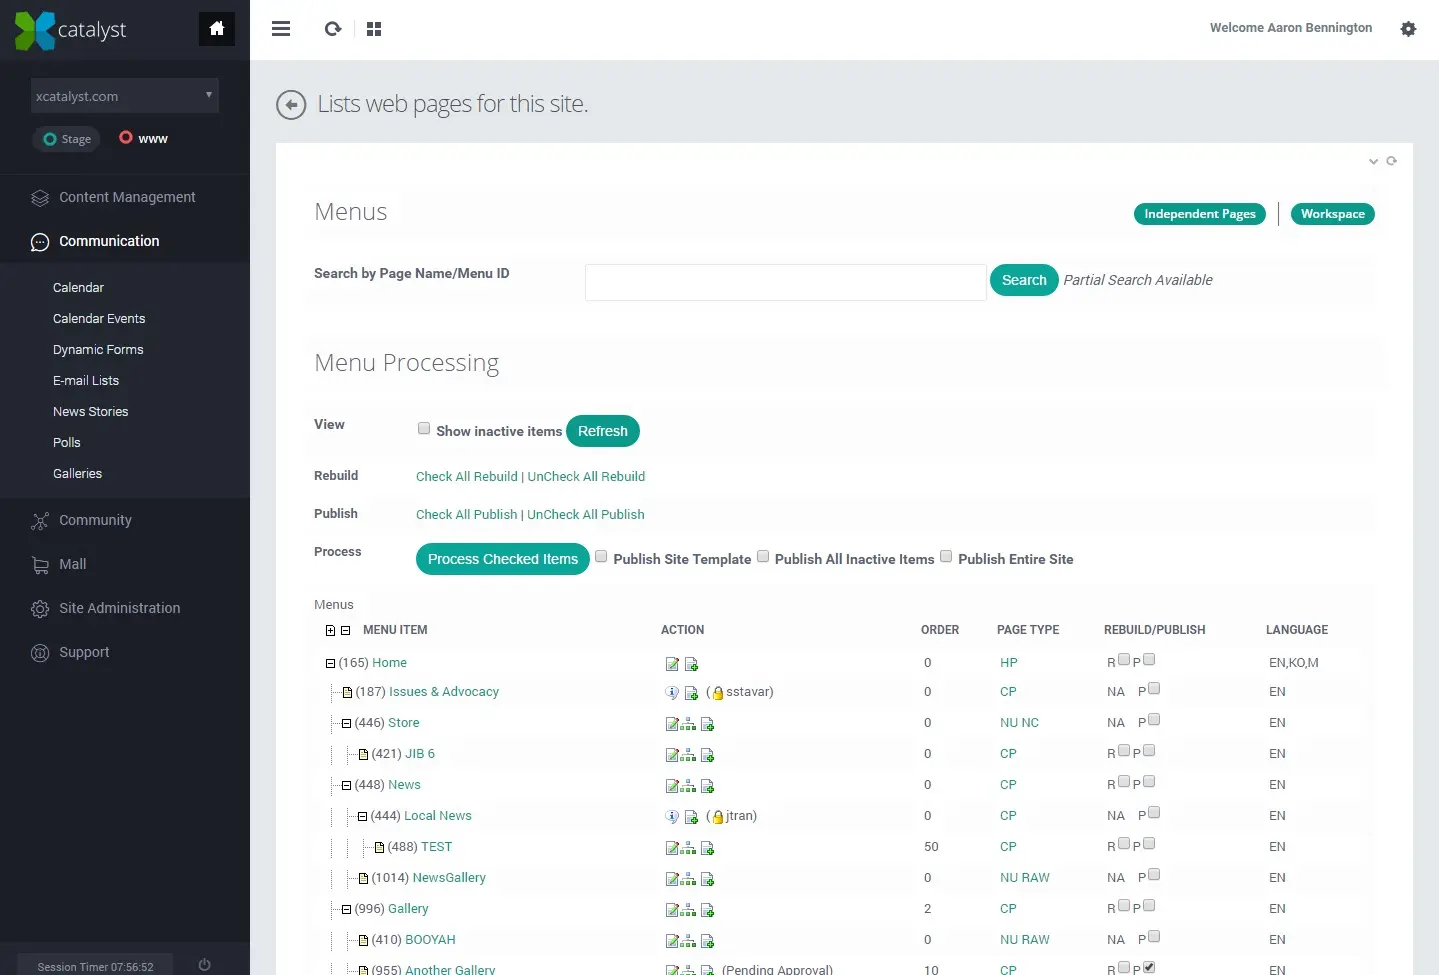Viewport: 1439px width, 975px height.
Task: Enable Show inactive items checkbox
Action: click(x=424, y=429)
